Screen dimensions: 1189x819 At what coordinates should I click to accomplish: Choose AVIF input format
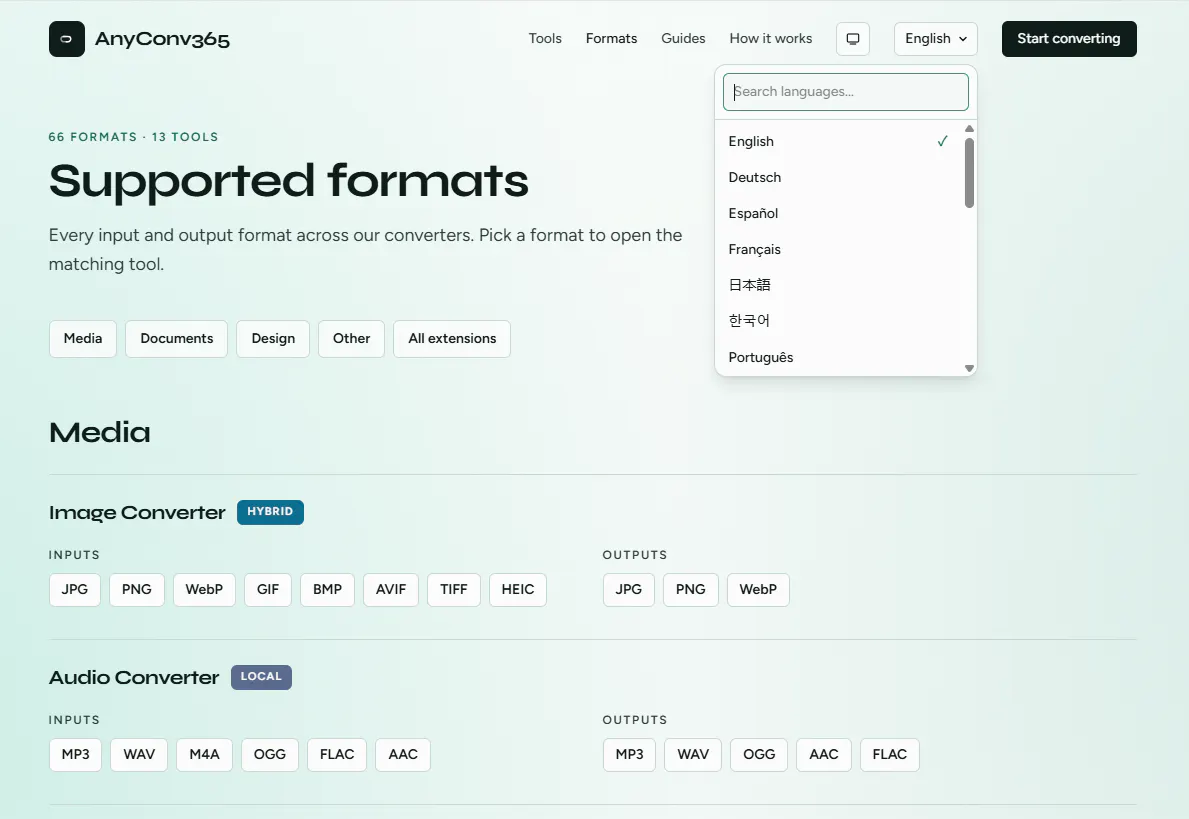[x=391, y=590]
